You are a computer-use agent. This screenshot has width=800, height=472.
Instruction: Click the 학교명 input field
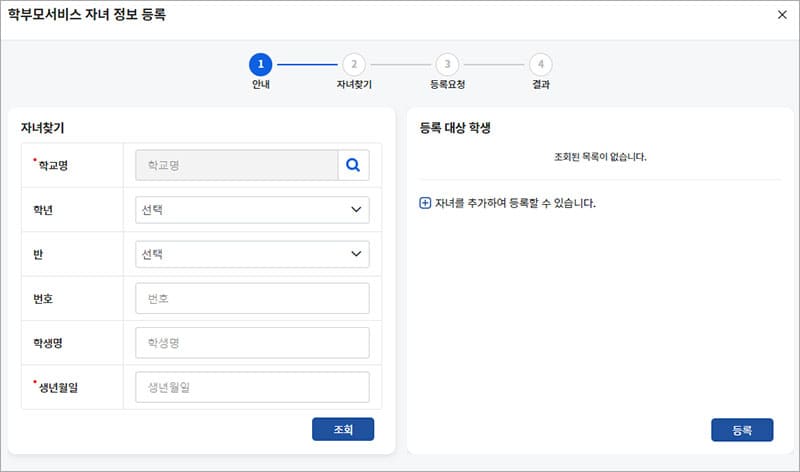pos(236,165)
